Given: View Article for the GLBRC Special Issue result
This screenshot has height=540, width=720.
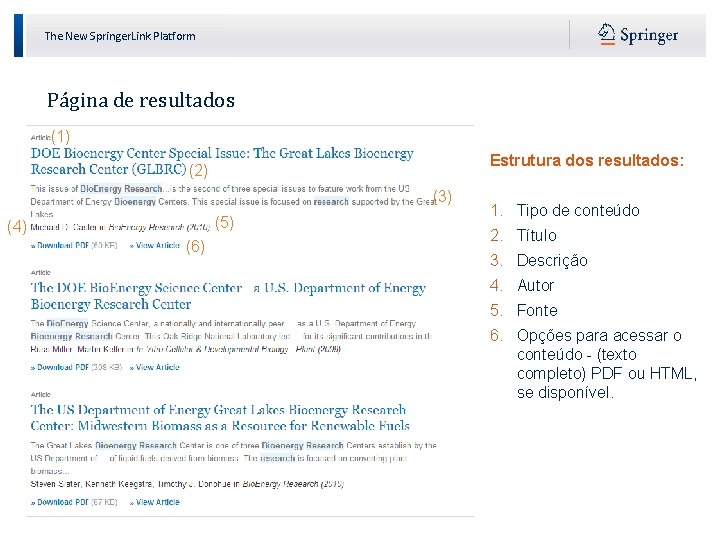Looking at the screenshot, I should pyautogui.click(x=155, y=245).
